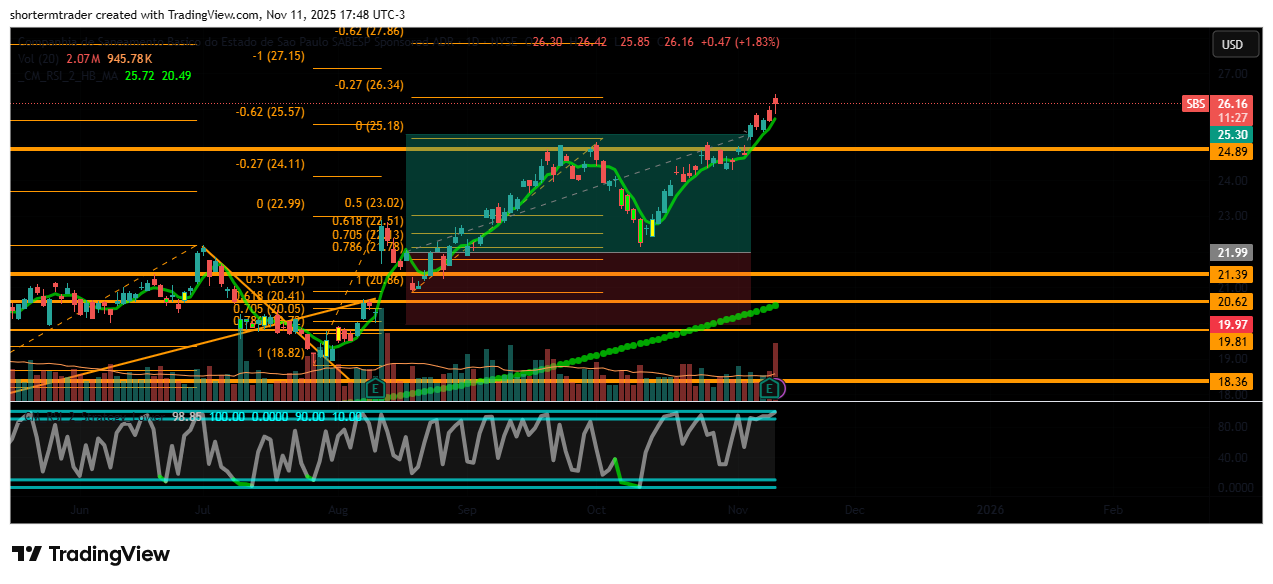Click the SABESP symbol title text
The image size is (1273, 584).
260,42
